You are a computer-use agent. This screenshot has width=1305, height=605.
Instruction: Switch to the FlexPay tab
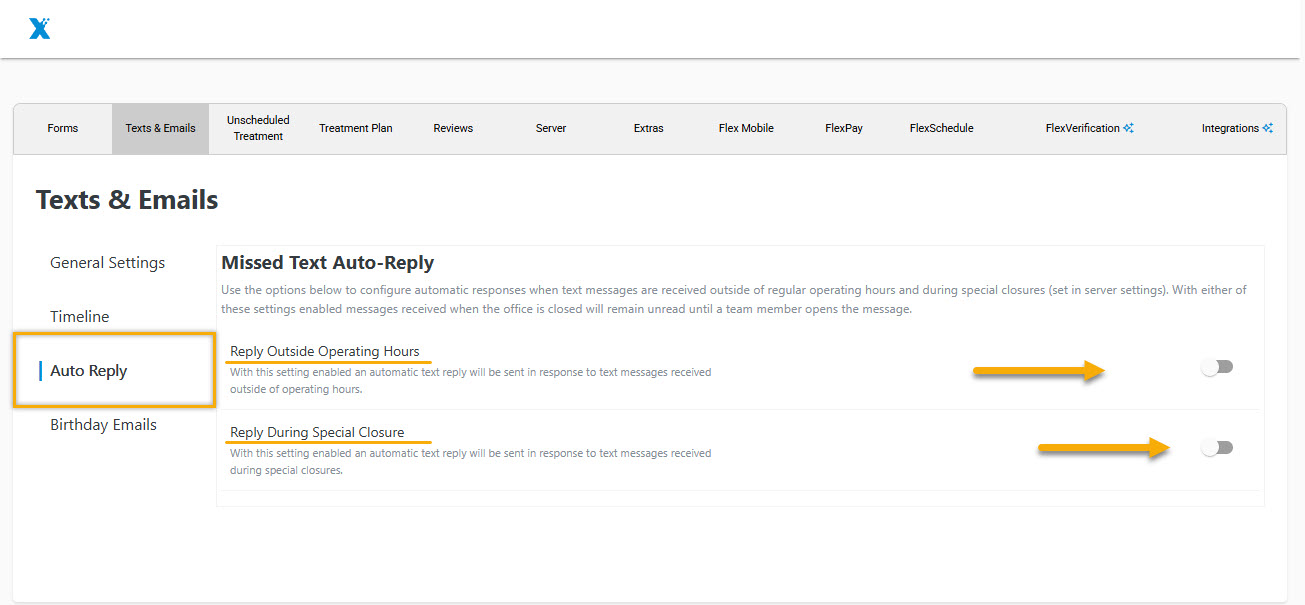(x=844, y=128)
